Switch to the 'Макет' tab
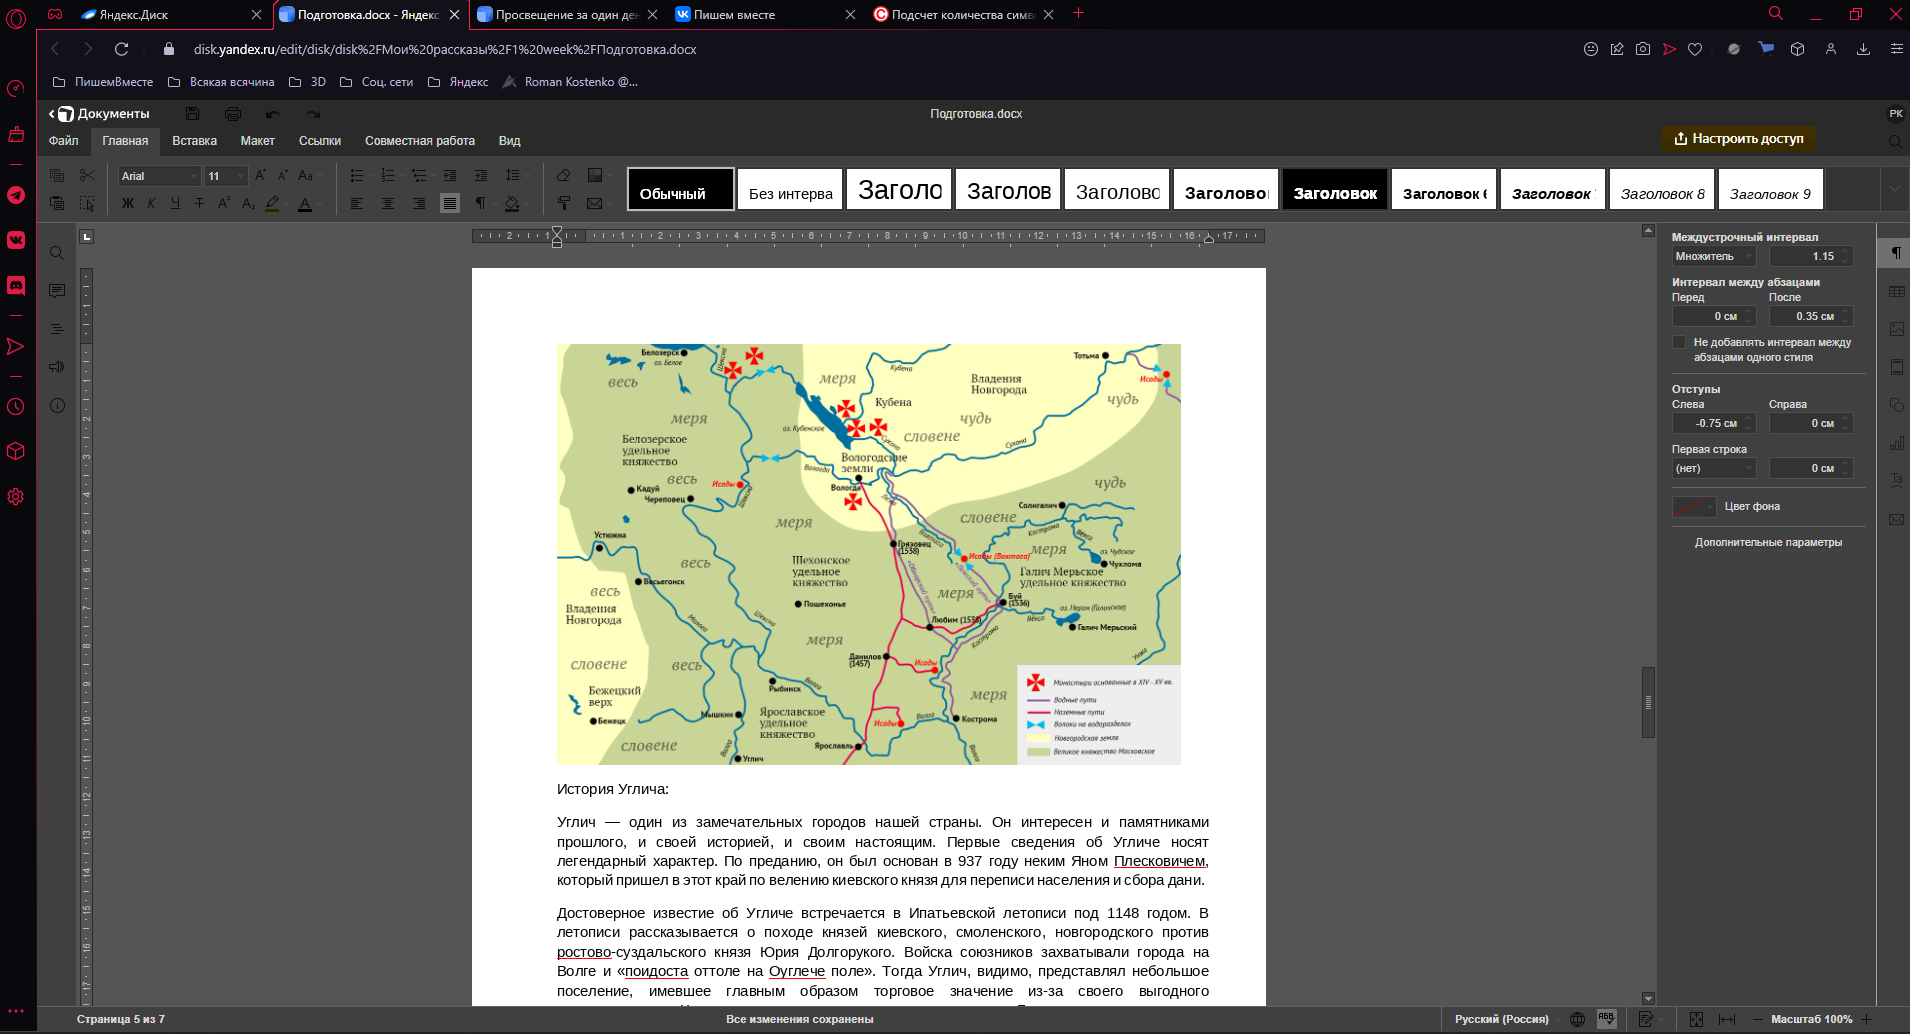The height and width of the screenshot is (1034, 1910). [257, 141]
